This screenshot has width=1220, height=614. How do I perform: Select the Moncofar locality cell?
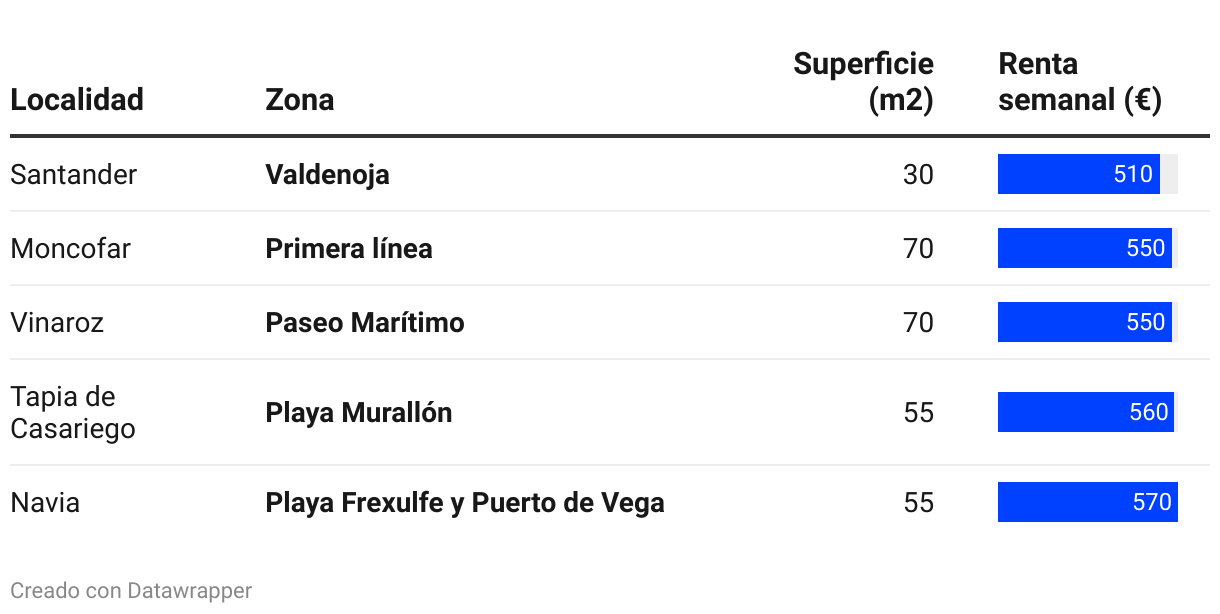click(71, 248)
